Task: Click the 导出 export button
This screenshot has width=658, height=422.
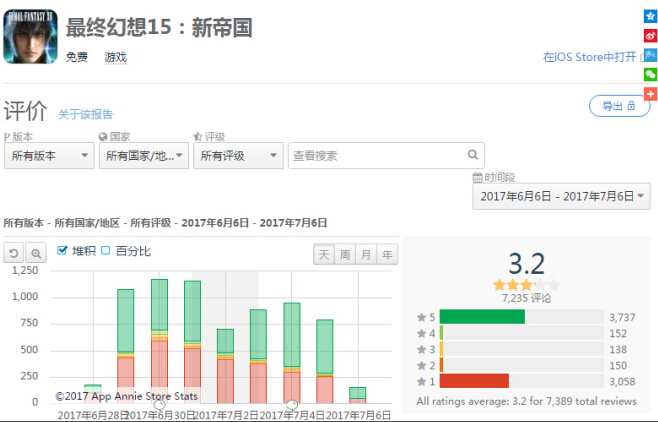Action: (x=619, y=106)
